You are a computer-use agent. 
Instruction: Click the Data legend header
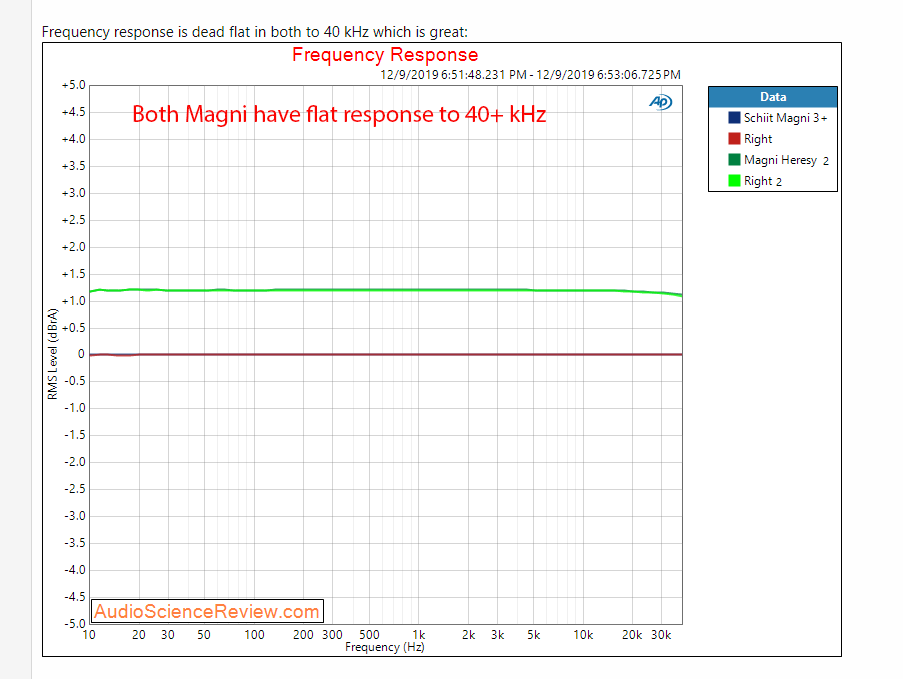[x=773, y=97]
